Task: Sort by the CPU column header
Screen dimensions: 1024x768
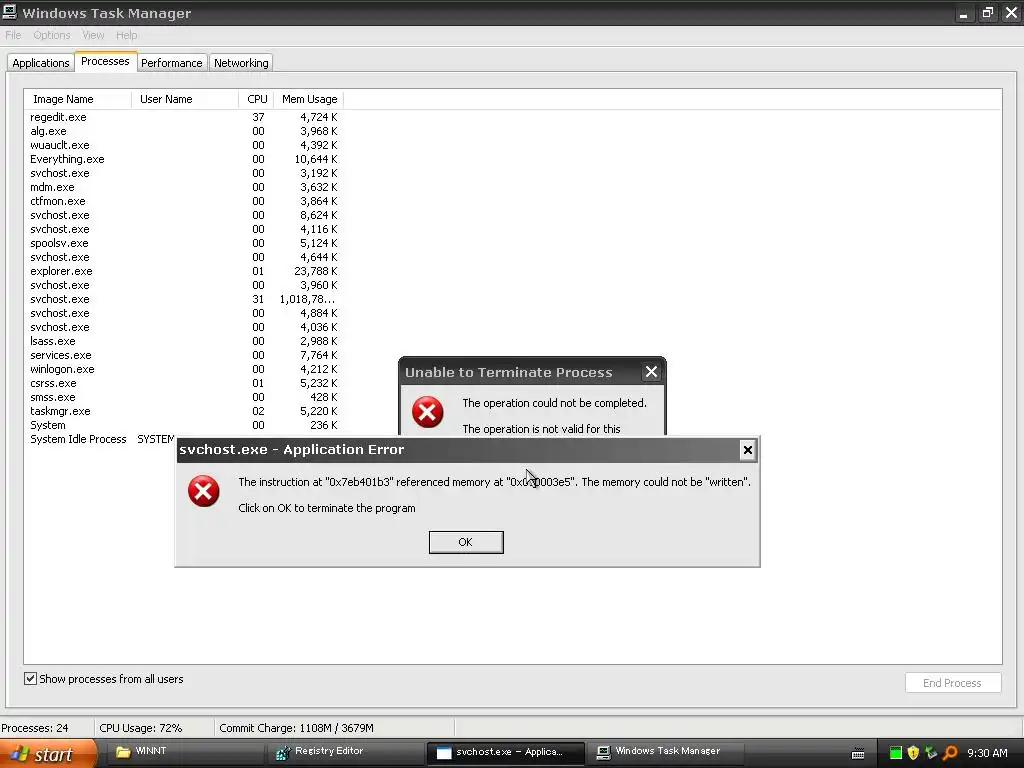Action: 257,99
